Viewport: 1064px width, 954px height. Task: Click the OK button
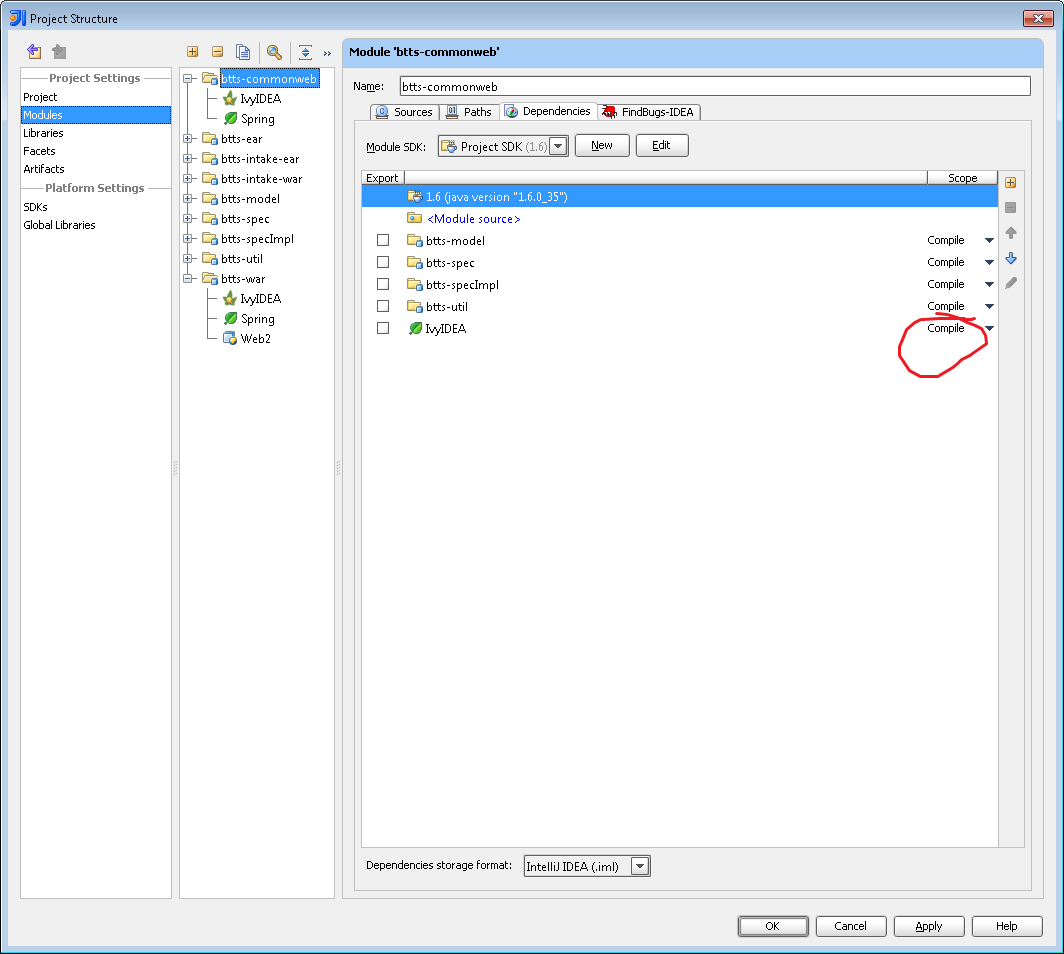click(x=773, y=926)
